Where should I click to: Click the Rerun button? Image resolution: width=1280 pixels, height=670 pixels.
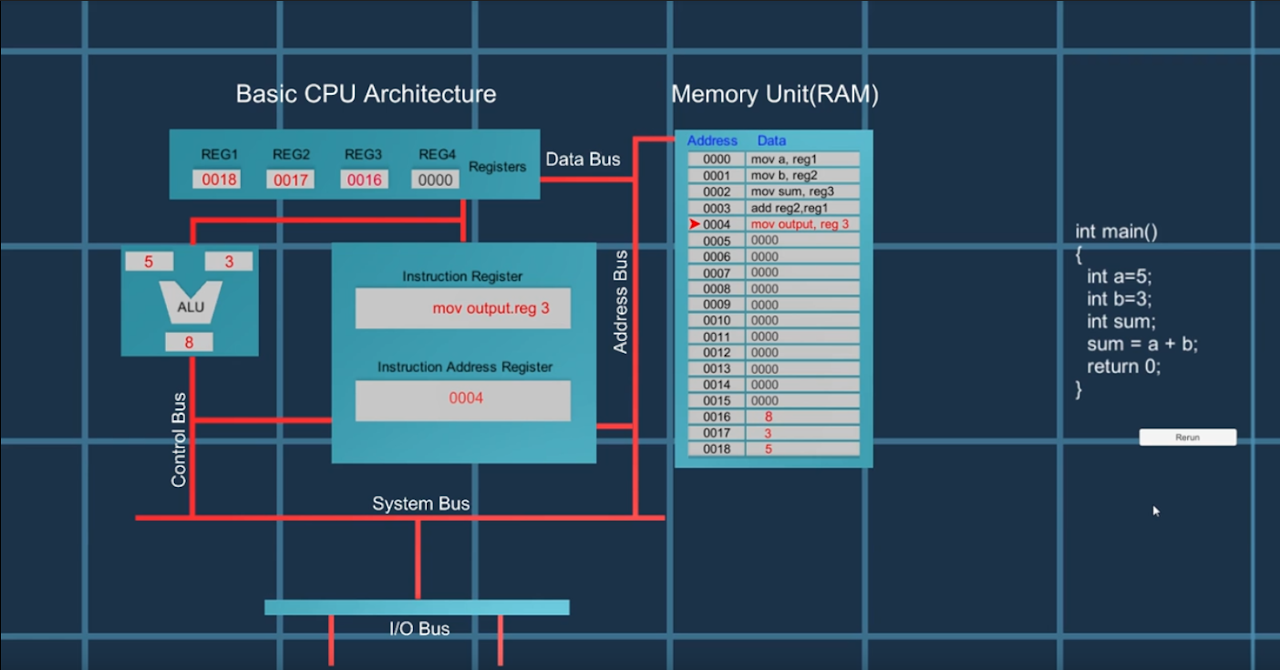point(1188,437)
